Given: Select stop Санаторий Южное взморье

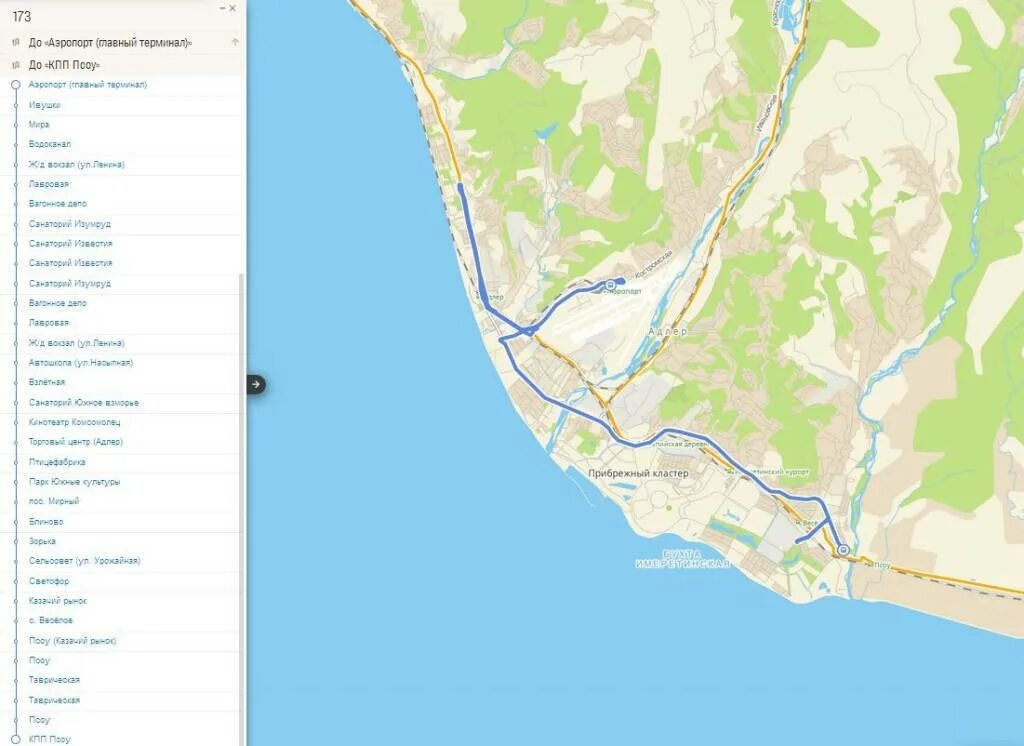Looking at the screenshot, I should click(84, 403).
